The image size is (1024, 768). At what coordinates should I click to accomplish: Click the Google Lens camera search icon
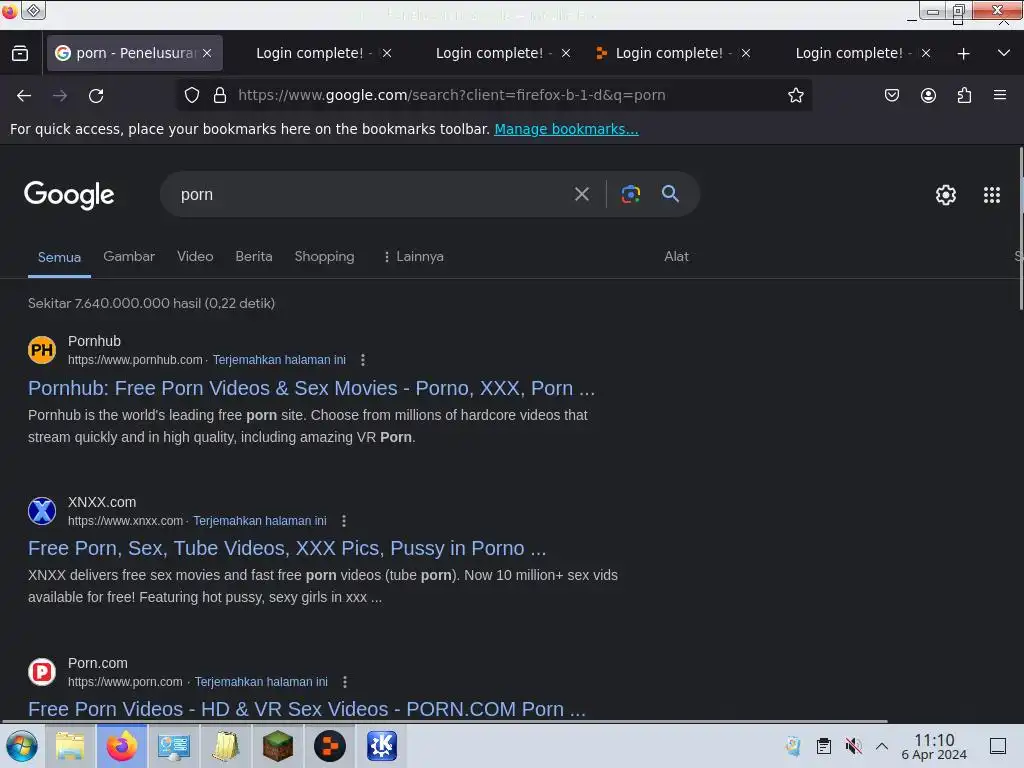(630, 194)
